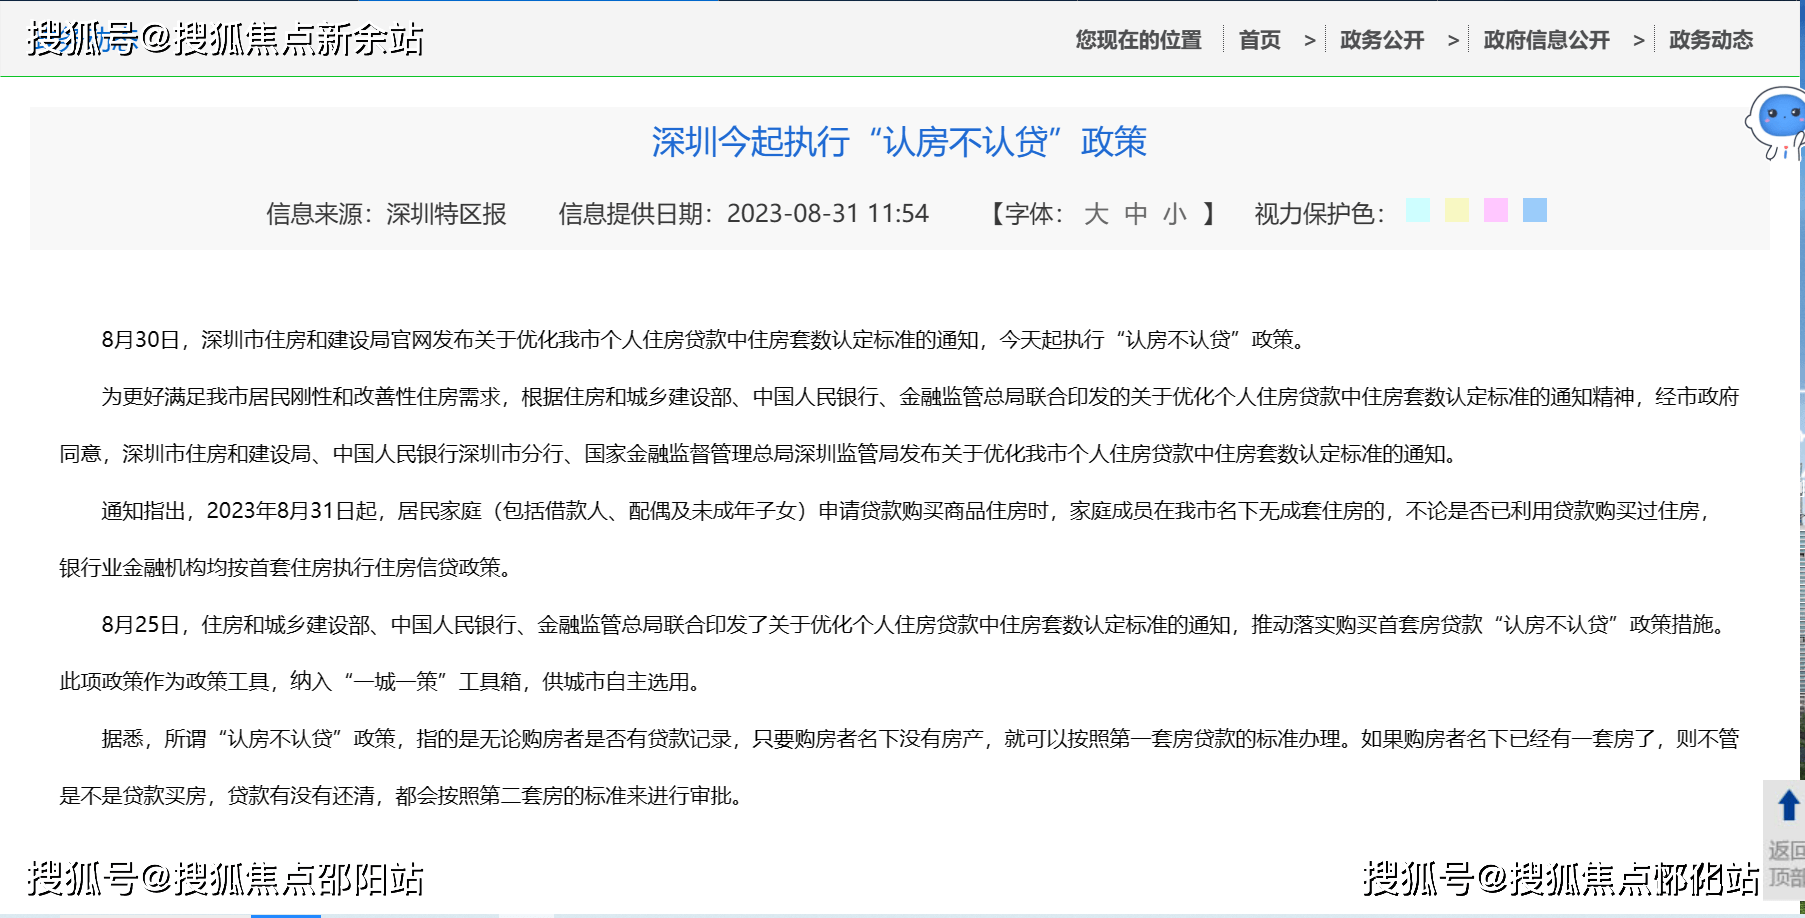
Task: Set font size to 小 (small)
Action: pyautogui.click(x=1175, y=214)
